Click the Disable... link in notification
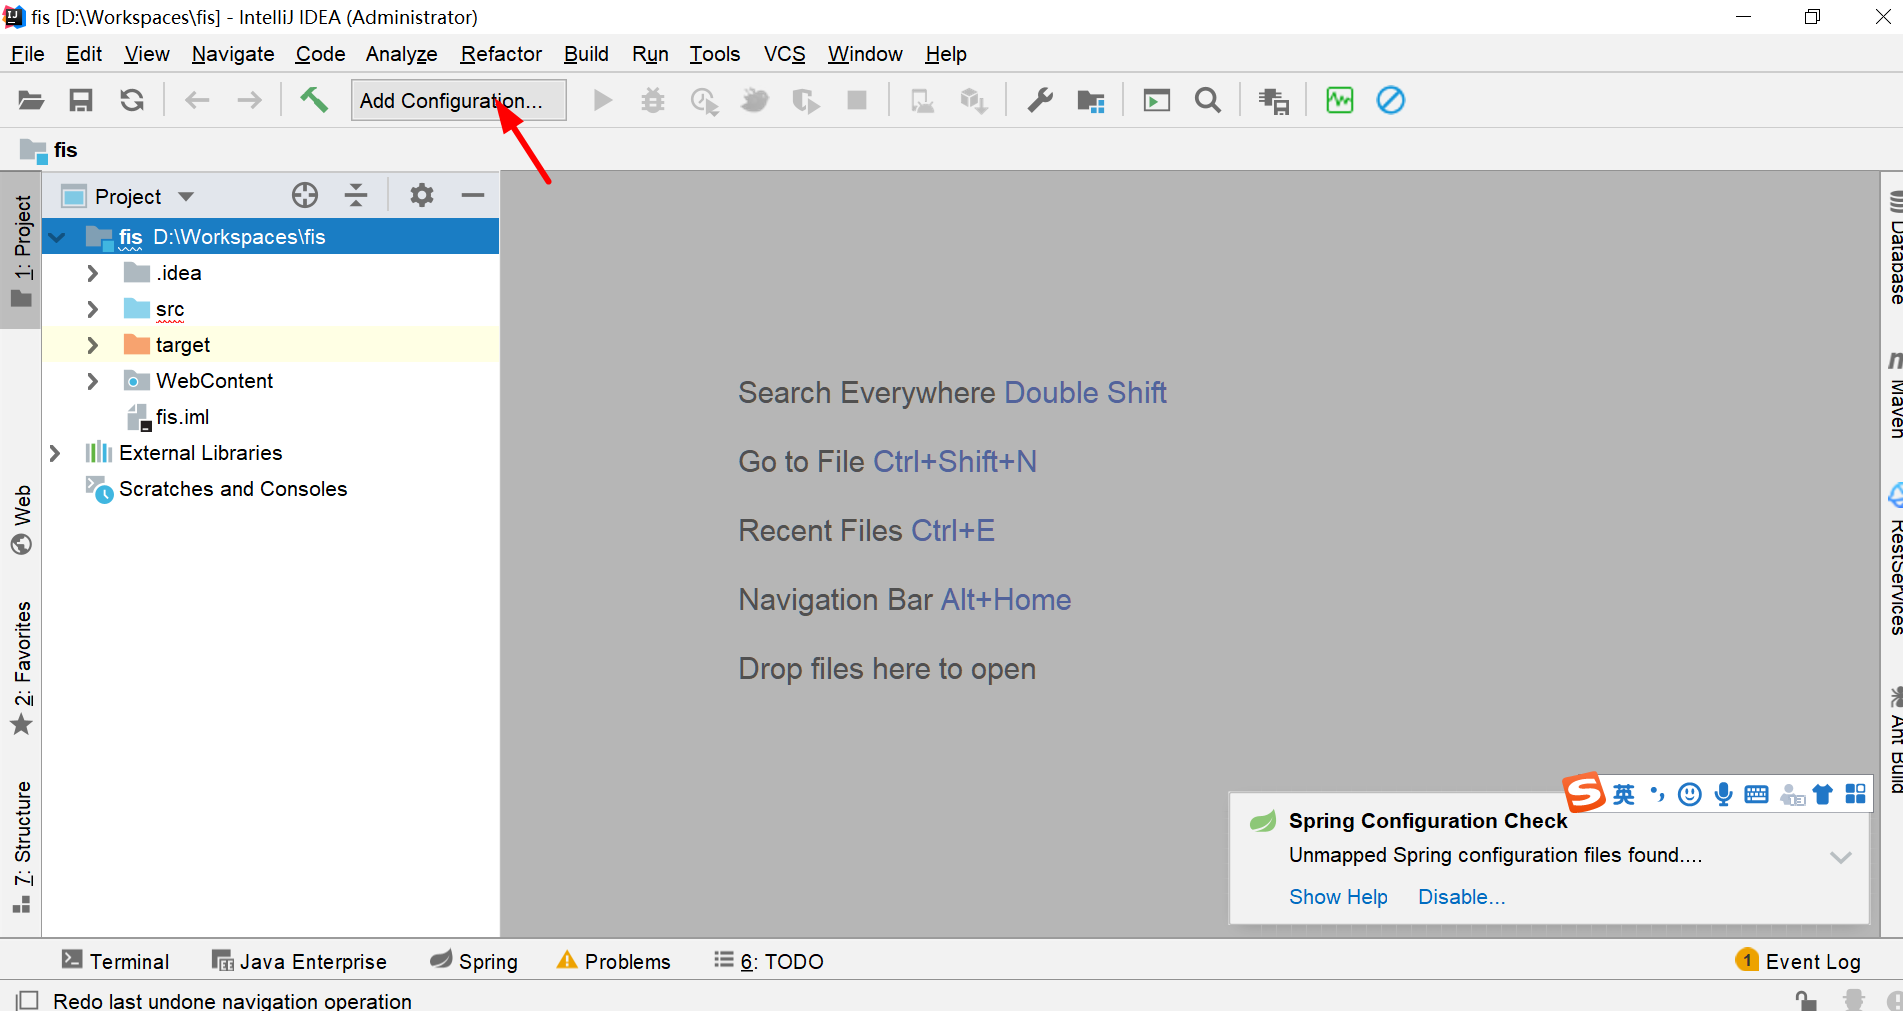This screenshot has height=1011, width=1903. [x=1461, y=897]
